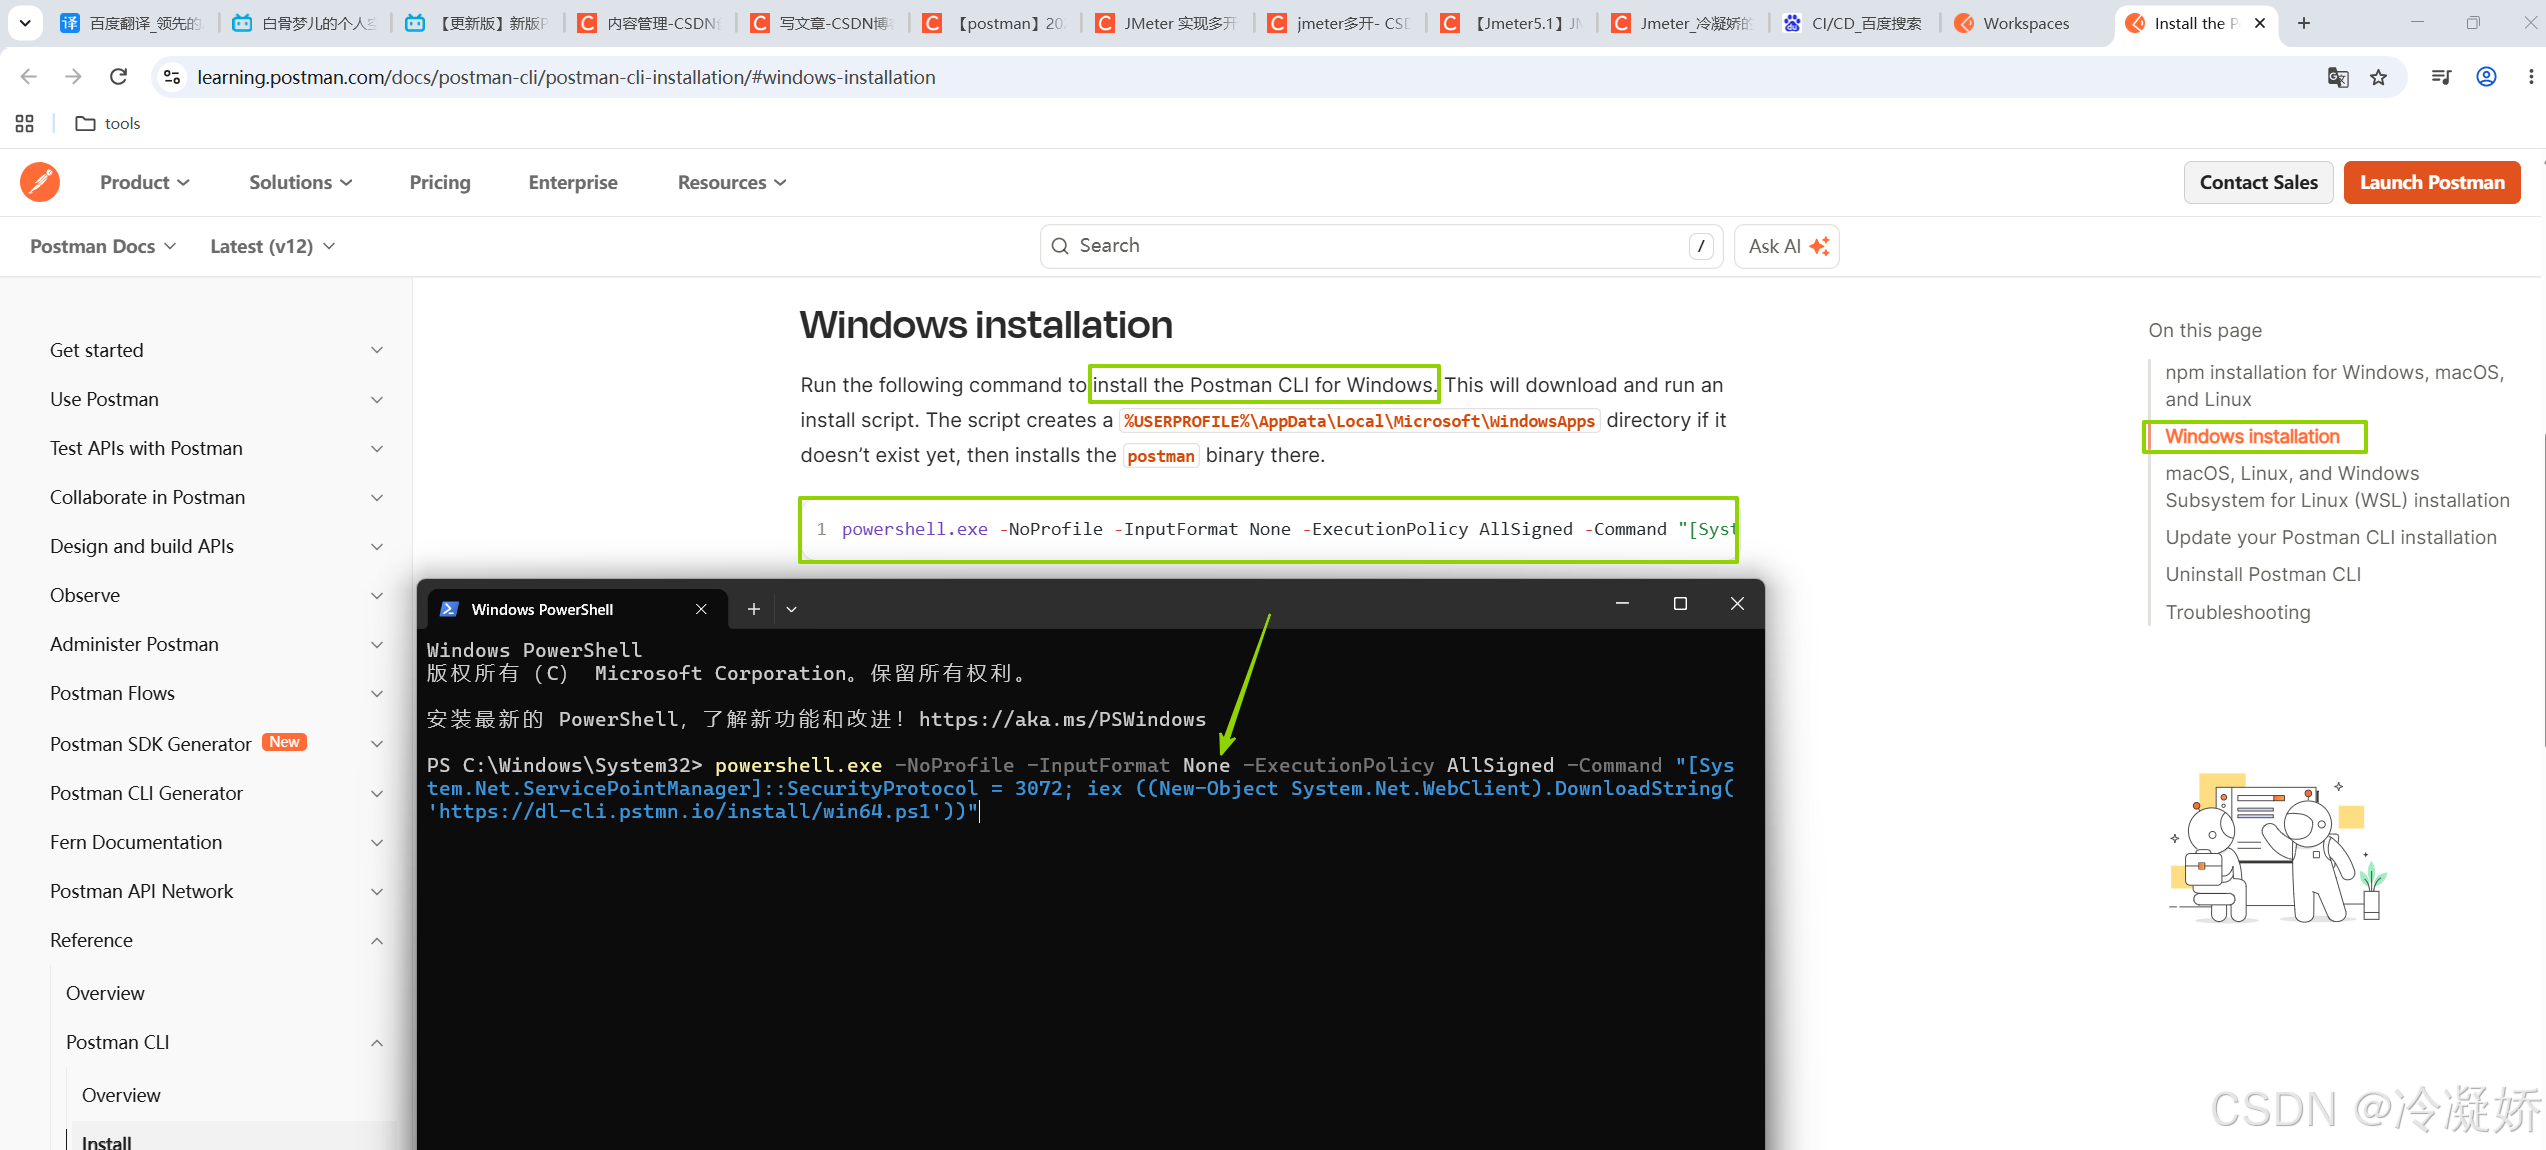Open Ask AI assistant
Image resolution: width=2546 pixels, height=1150 pixels.
1787,246
